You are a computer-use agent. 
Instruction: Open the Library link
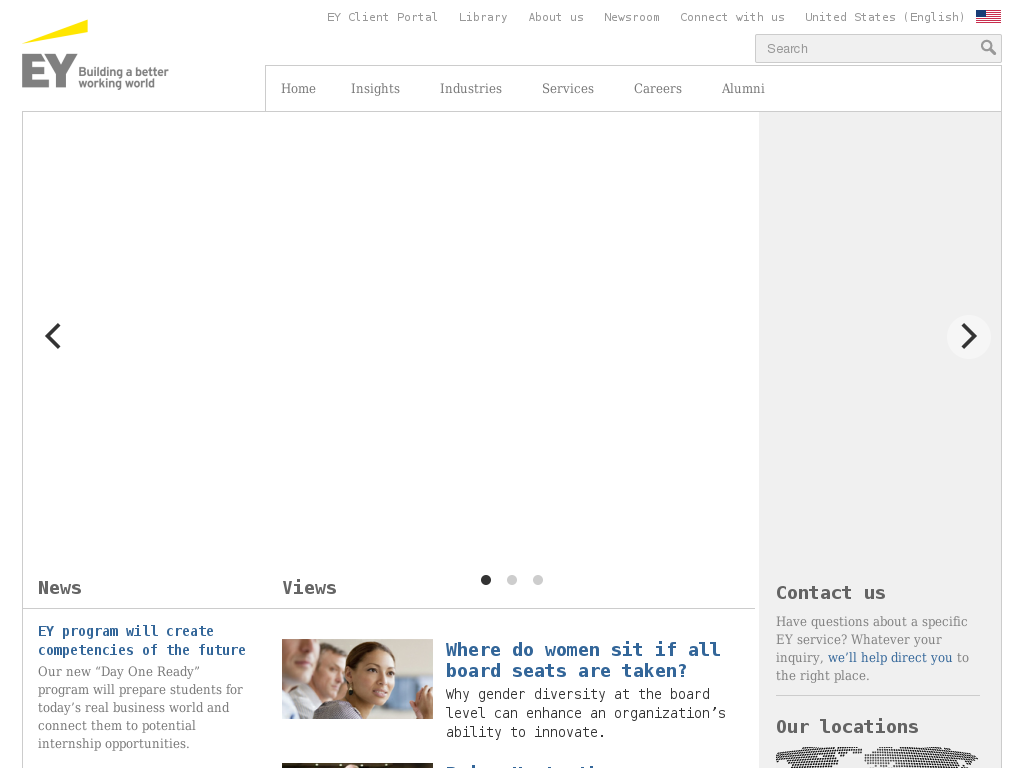point(483,17)
